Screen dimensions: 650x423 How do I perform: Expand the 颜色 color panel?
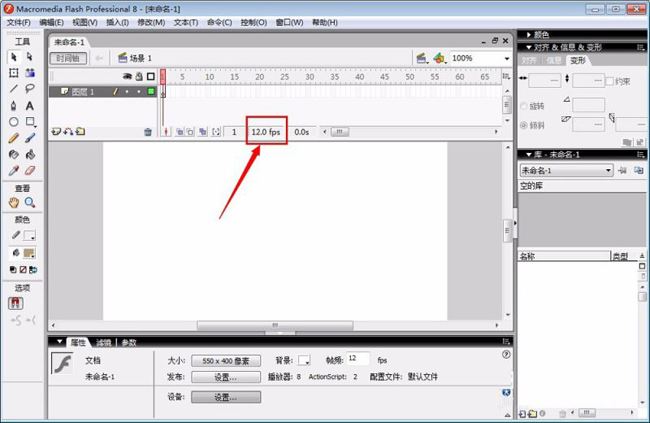point(529,35)
